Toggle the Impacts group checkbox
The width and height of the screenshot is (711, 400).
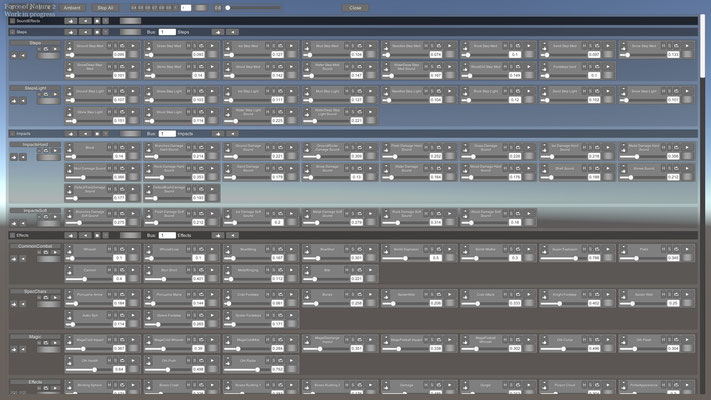pyautogui.click(x=13, y=134)
